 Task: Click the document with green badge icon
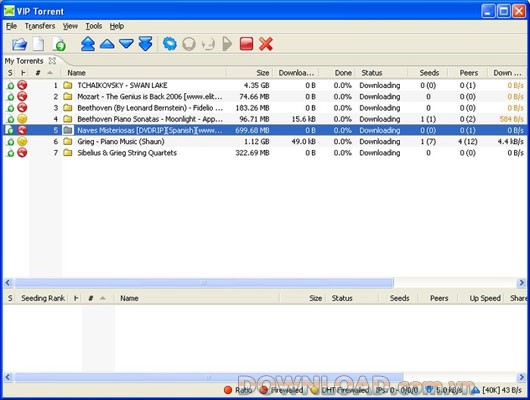pos(59,44)
